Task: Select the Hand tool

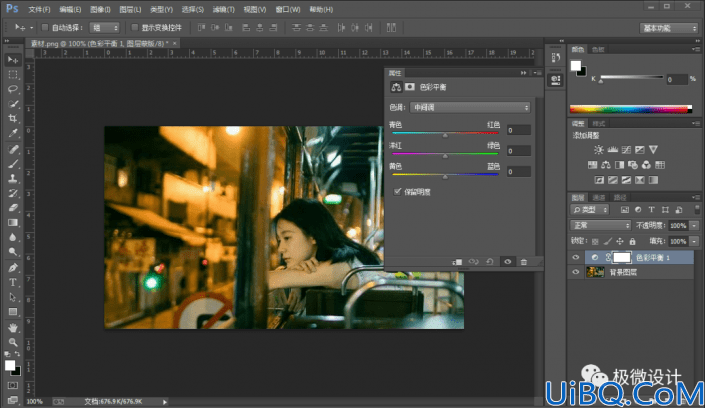Action: tap(13, 327)
